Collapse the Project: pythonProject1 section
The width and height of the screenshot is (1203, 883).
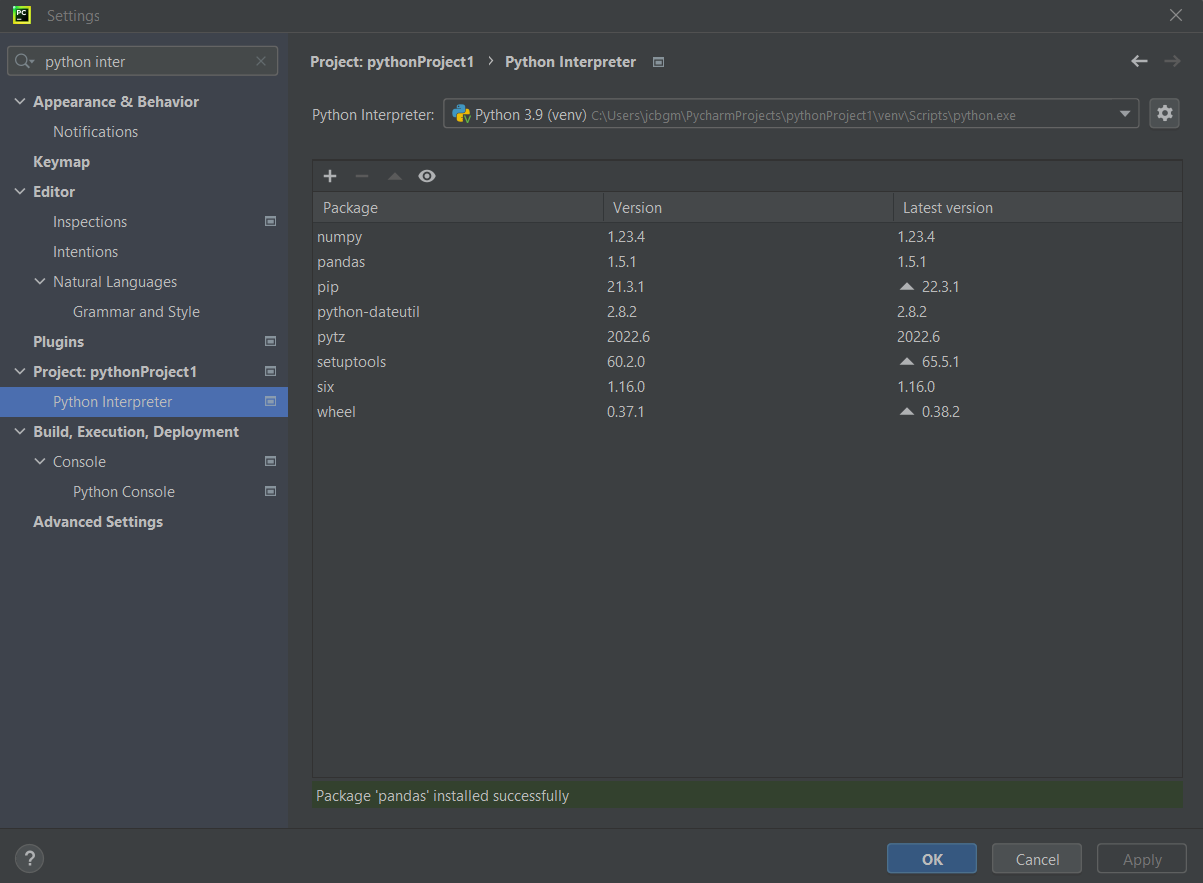click(20, 372)
